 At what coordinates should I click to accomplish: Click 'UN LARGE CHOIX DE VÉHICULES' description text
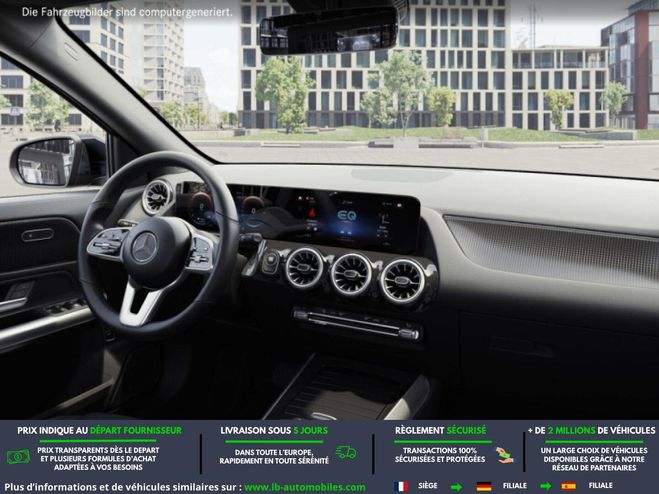tap(594, 459)
